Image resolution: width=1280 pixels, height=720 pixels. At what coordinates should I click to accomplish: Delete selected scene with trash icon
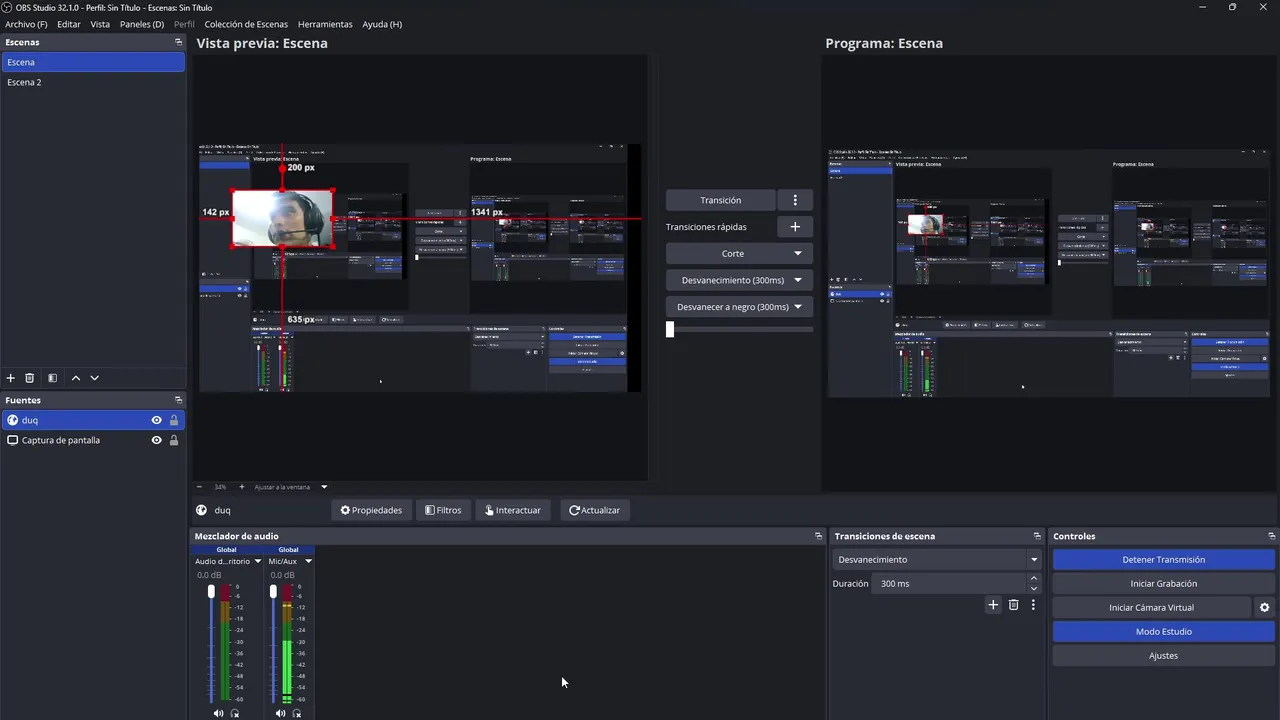point(30,378)
